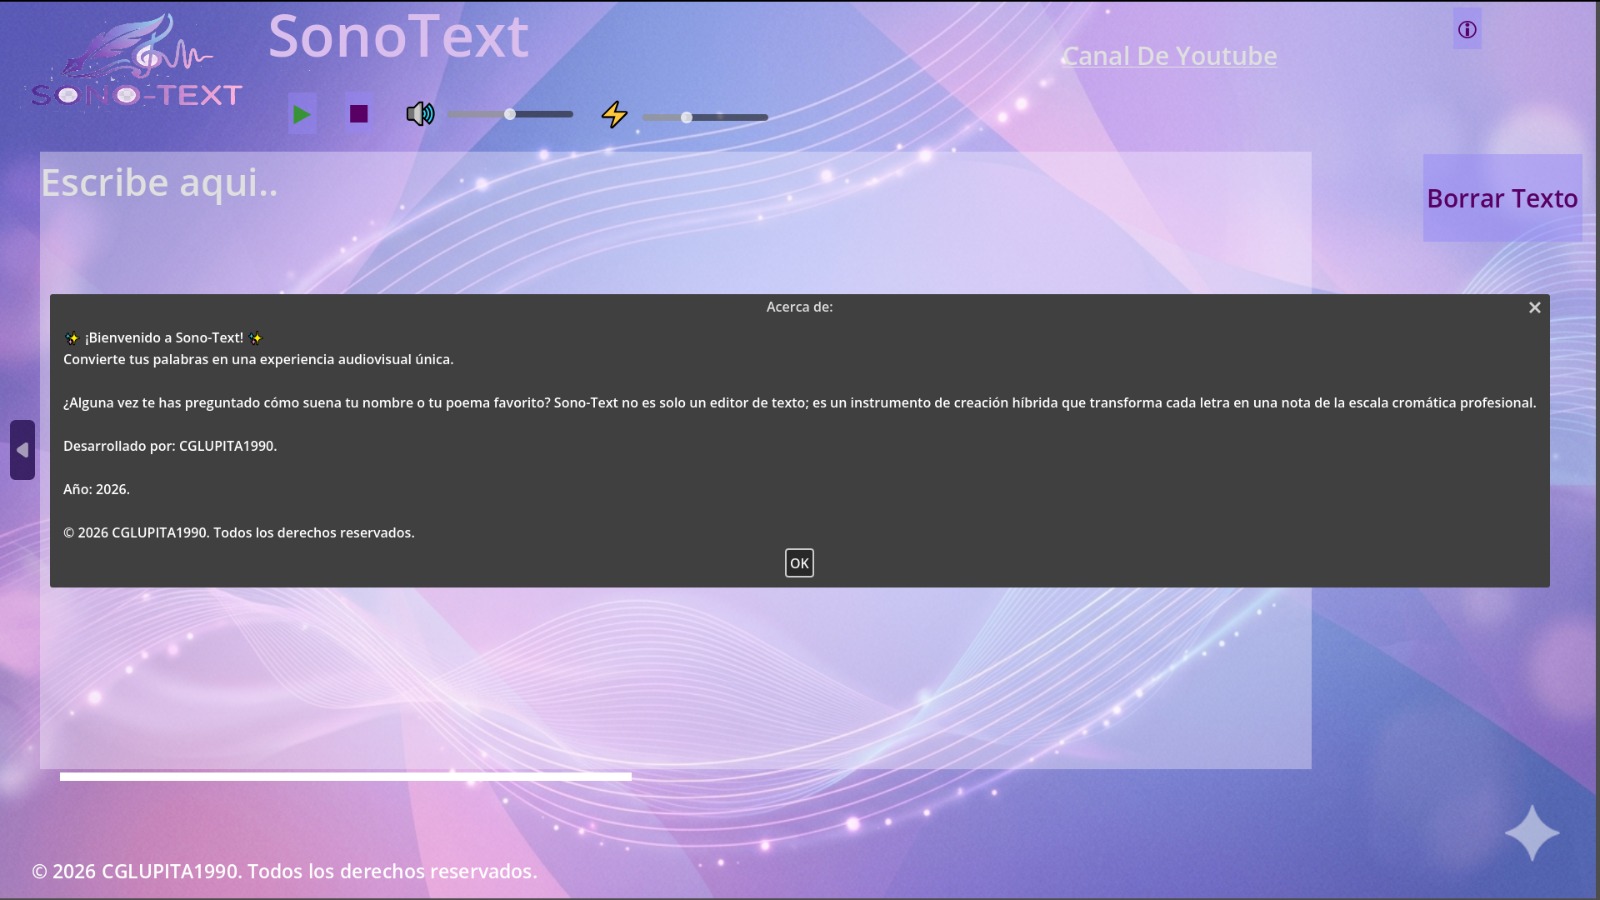Click the white progress bar under text area
The height and width of the screenshot is (900, 1600).
(x=345, y=776)
